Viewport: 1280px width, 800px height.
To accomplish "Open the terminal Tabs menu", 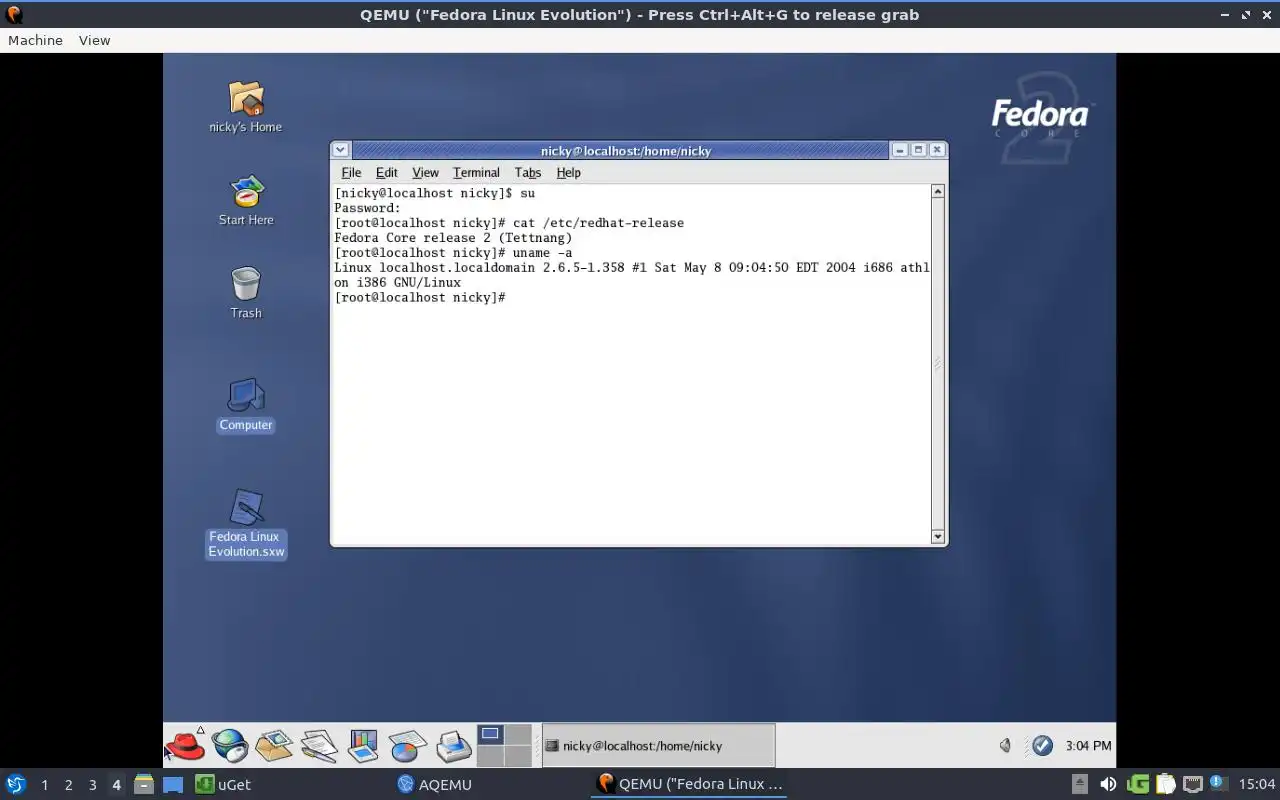I will 527,172.
